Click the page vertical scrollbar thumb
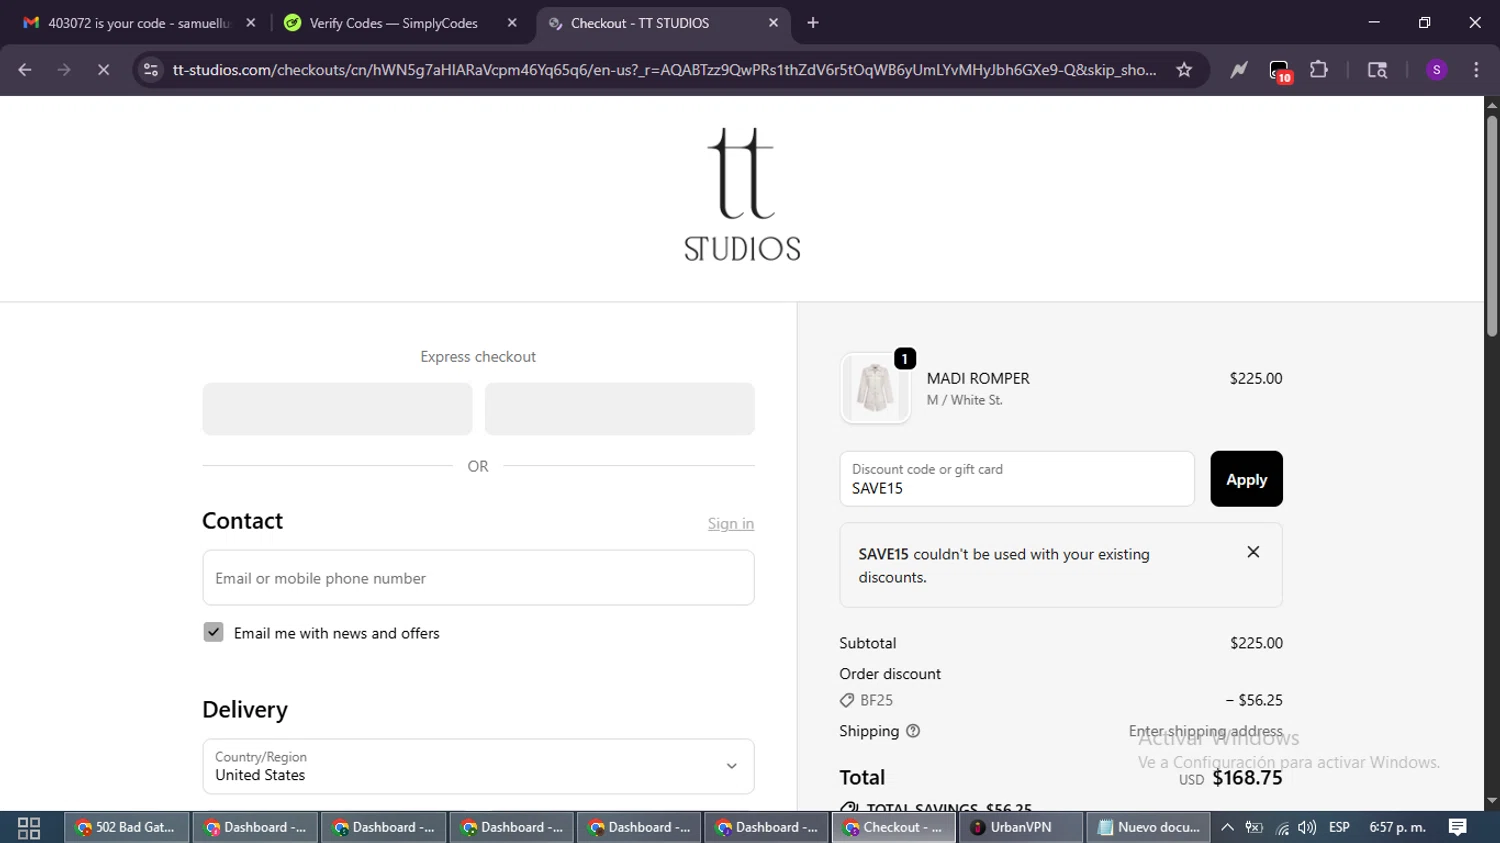Image resolution: width=1500 pixels, height=843 pixels. tap(1492, 225)
